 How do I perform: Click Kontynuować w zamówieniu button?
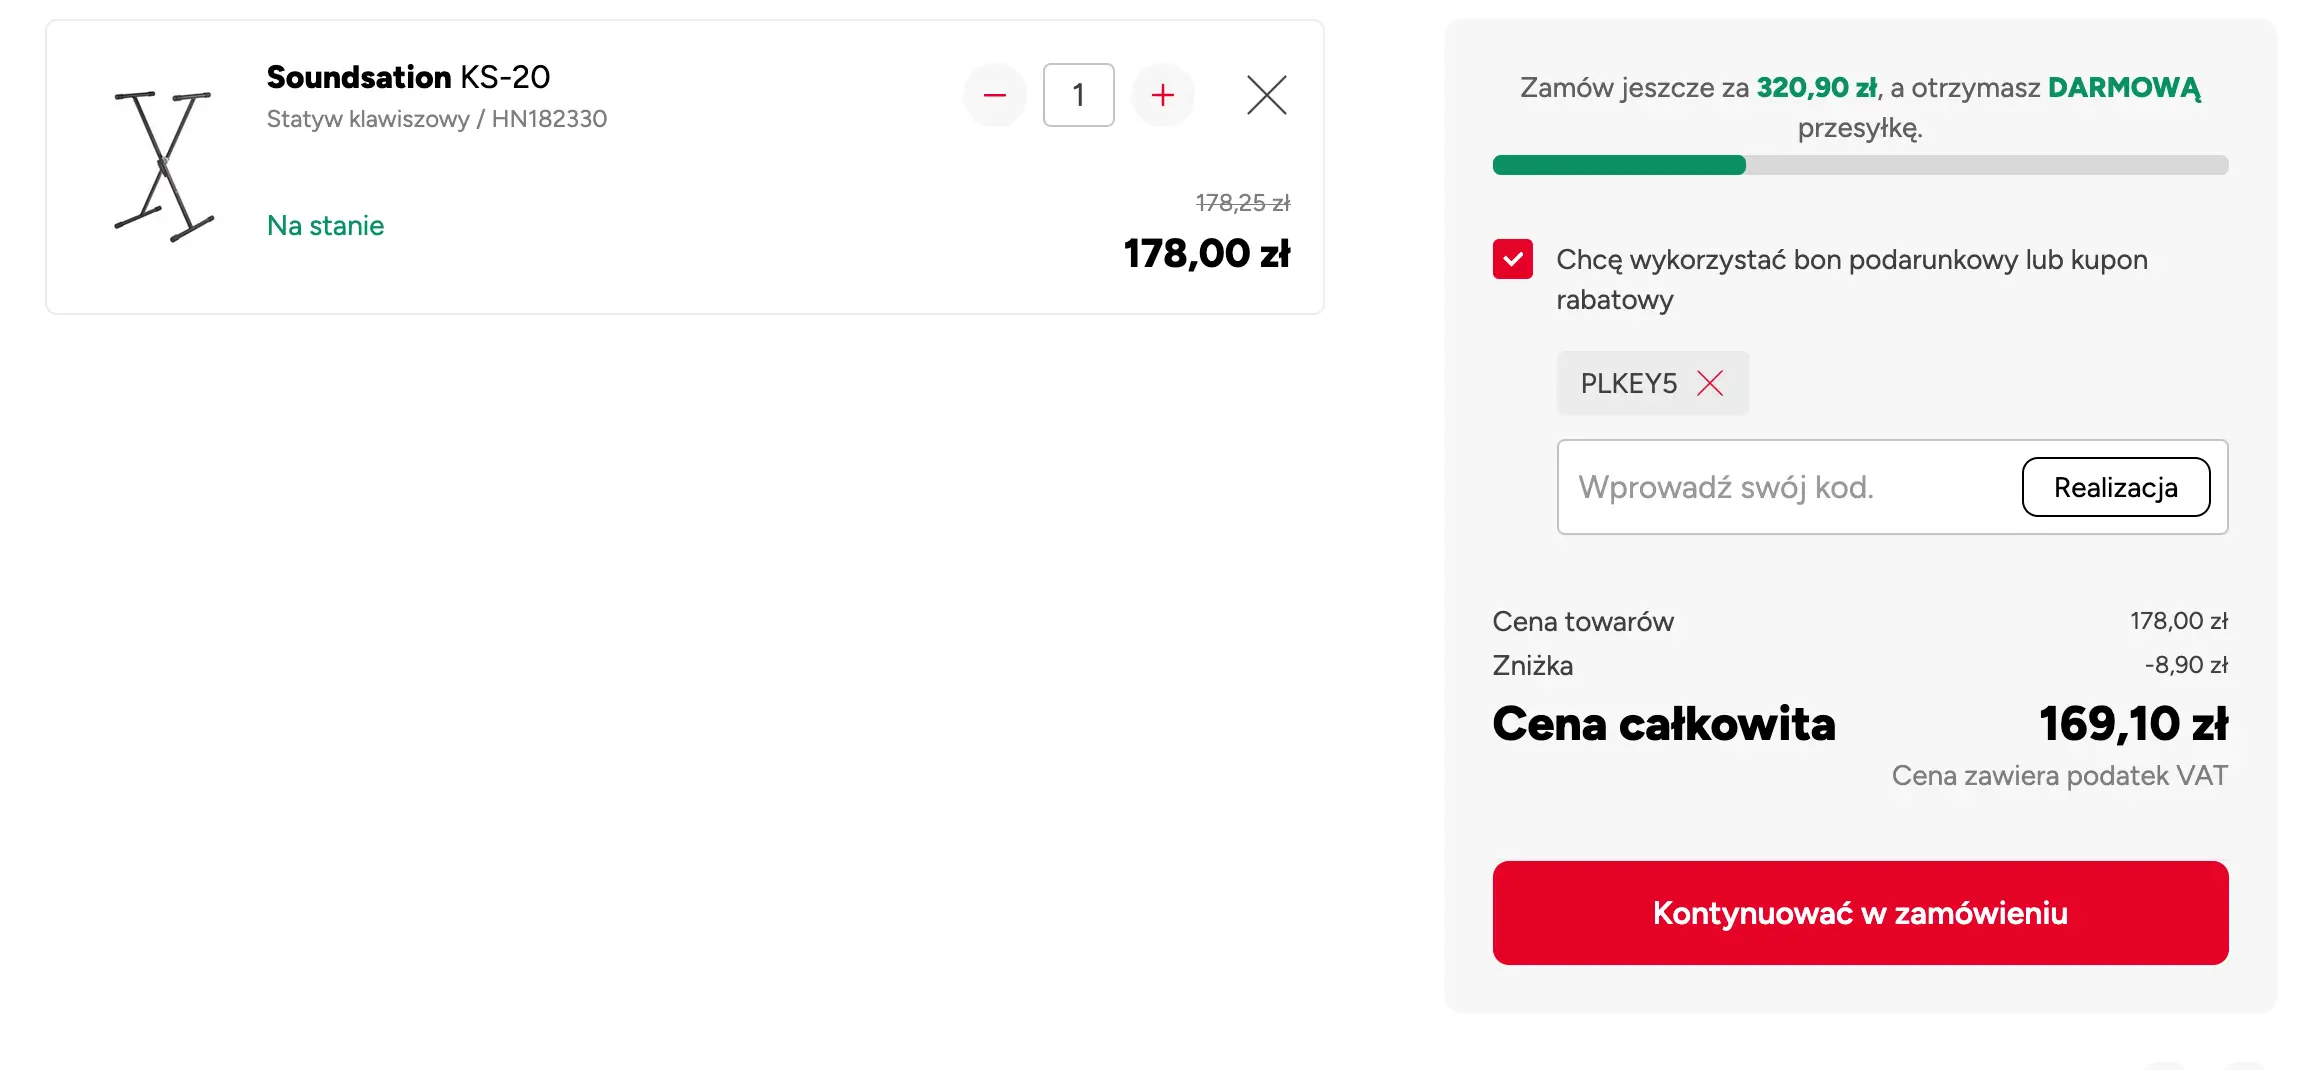click(x=1860, y=913)
